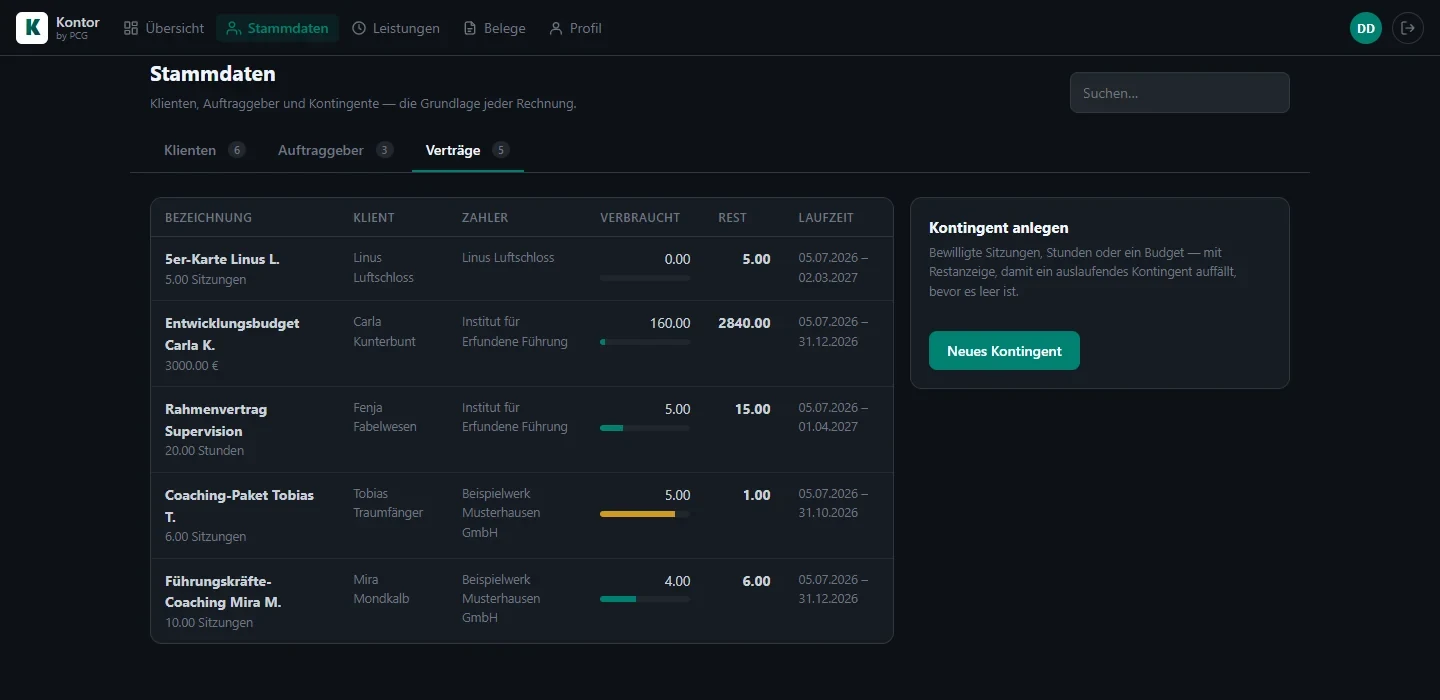Select the Entwicklungsbudget Carla K. row
Image resolution: width=1440 pixels, height=700 pixels.
[x=522, y=344]
